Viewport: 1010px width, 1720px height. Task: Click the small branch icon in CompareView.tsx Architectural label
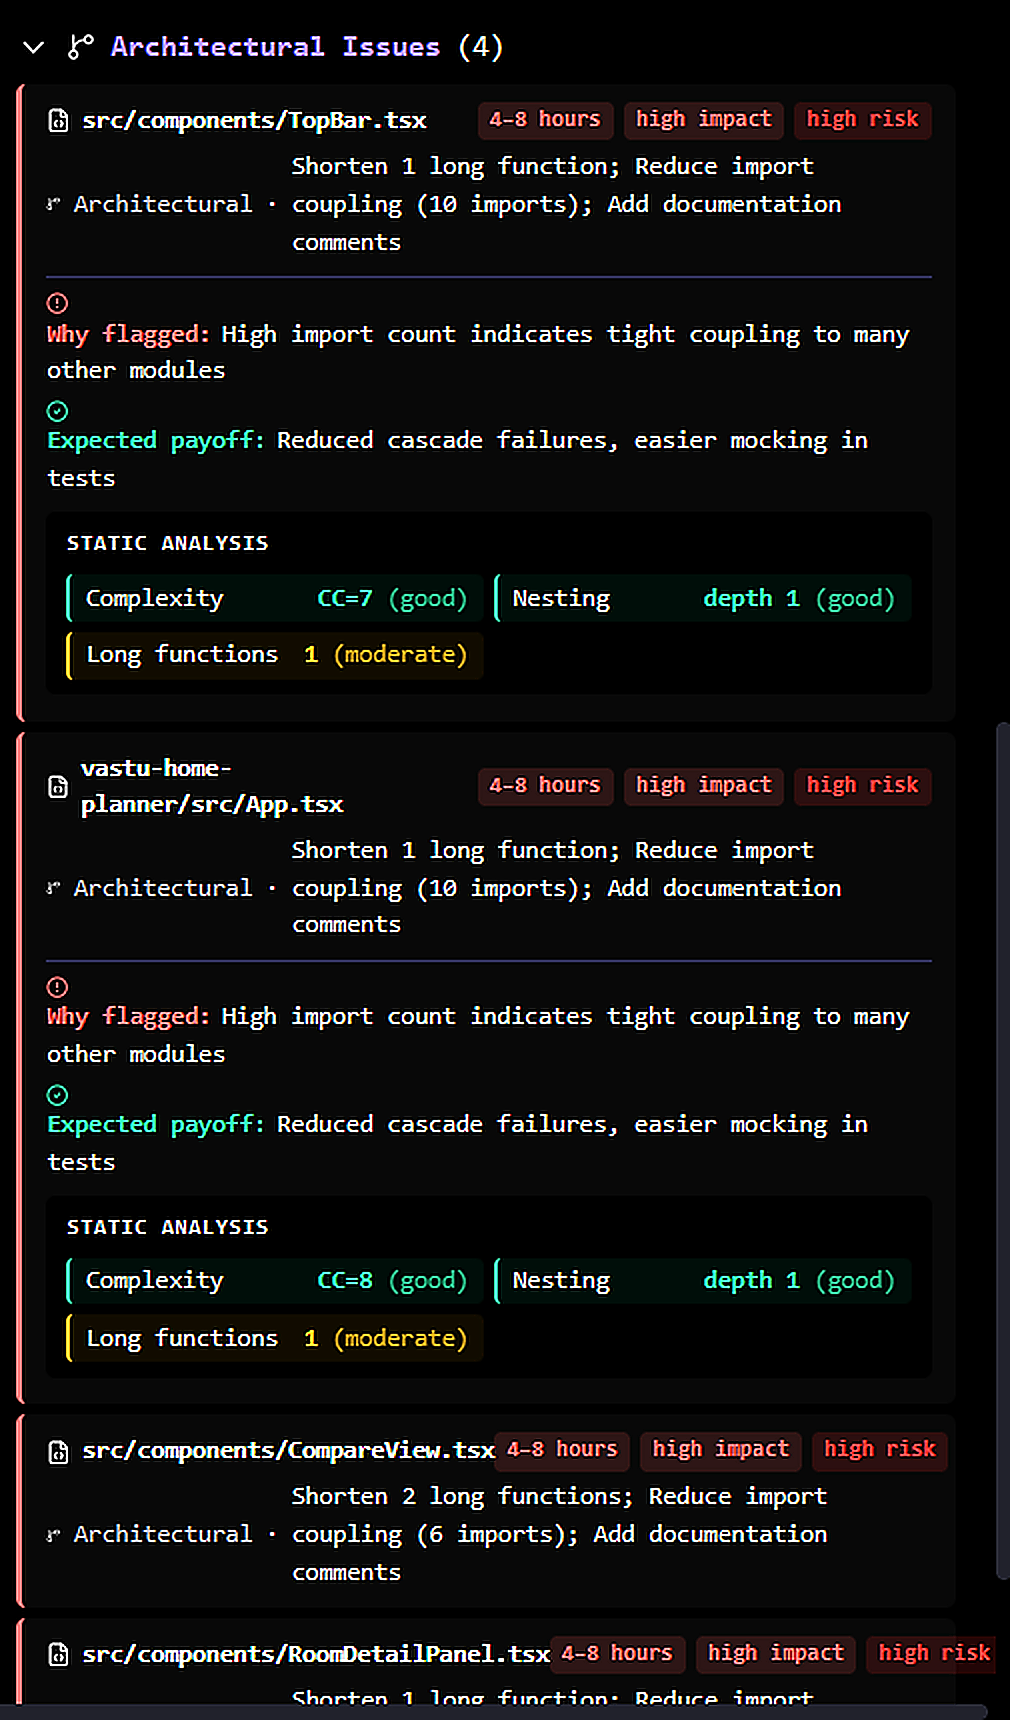(54, 1535)
